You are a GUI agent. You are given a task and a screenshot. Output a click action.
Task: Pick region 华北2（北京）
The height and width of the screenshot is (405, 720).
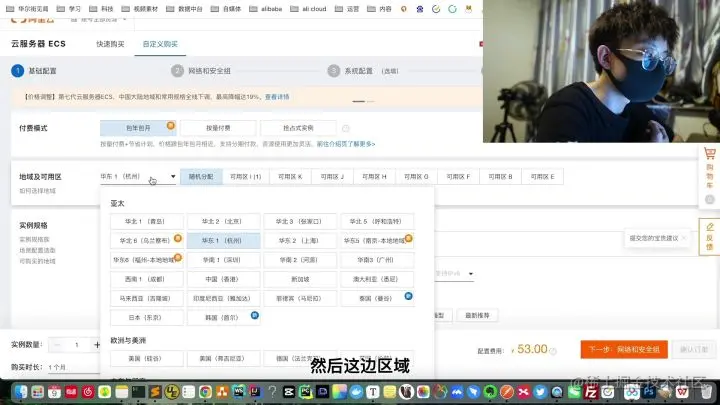coord(224,221)
